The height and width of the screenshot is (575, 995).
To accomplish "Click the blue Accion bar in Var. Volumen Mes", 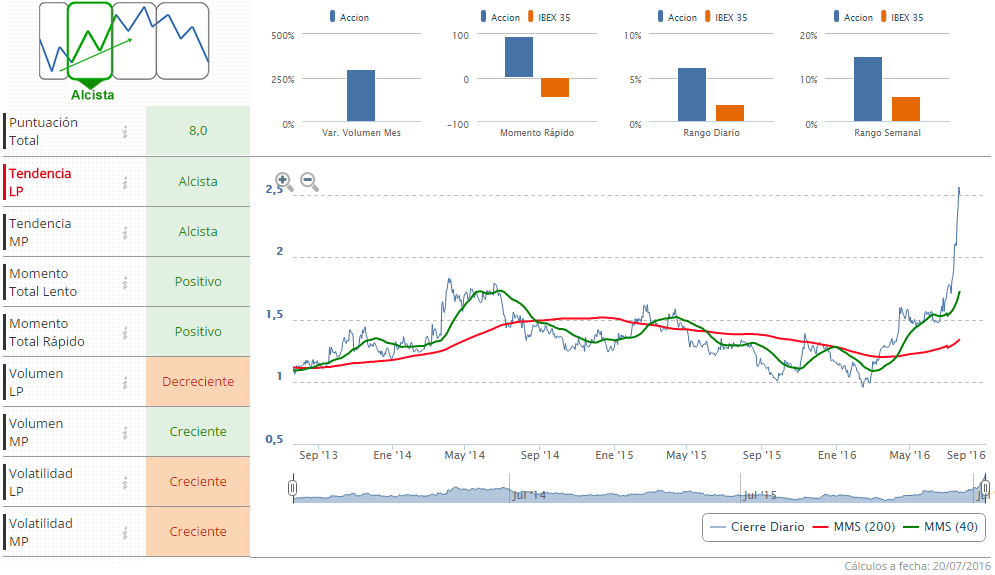I will (x=361, y=96).
